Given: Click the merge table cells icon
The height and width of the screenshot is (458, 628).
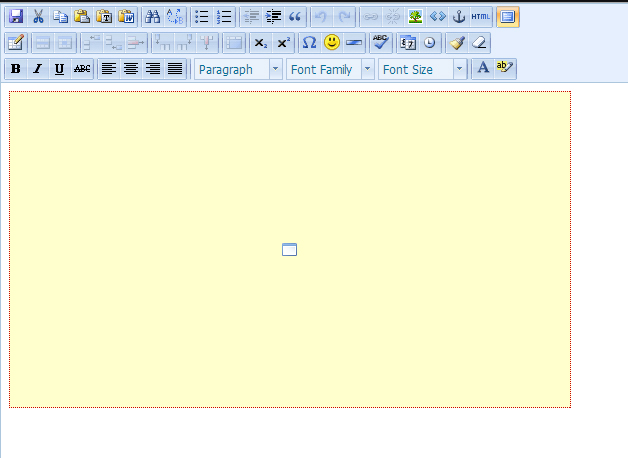Looking at the screenshot, I should pyautogui.click(x=234, y=43).
